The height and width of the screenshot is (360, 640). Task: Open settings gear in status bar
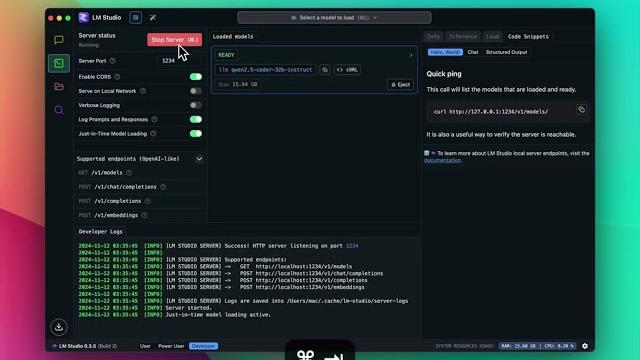click(x=585, y=346)
